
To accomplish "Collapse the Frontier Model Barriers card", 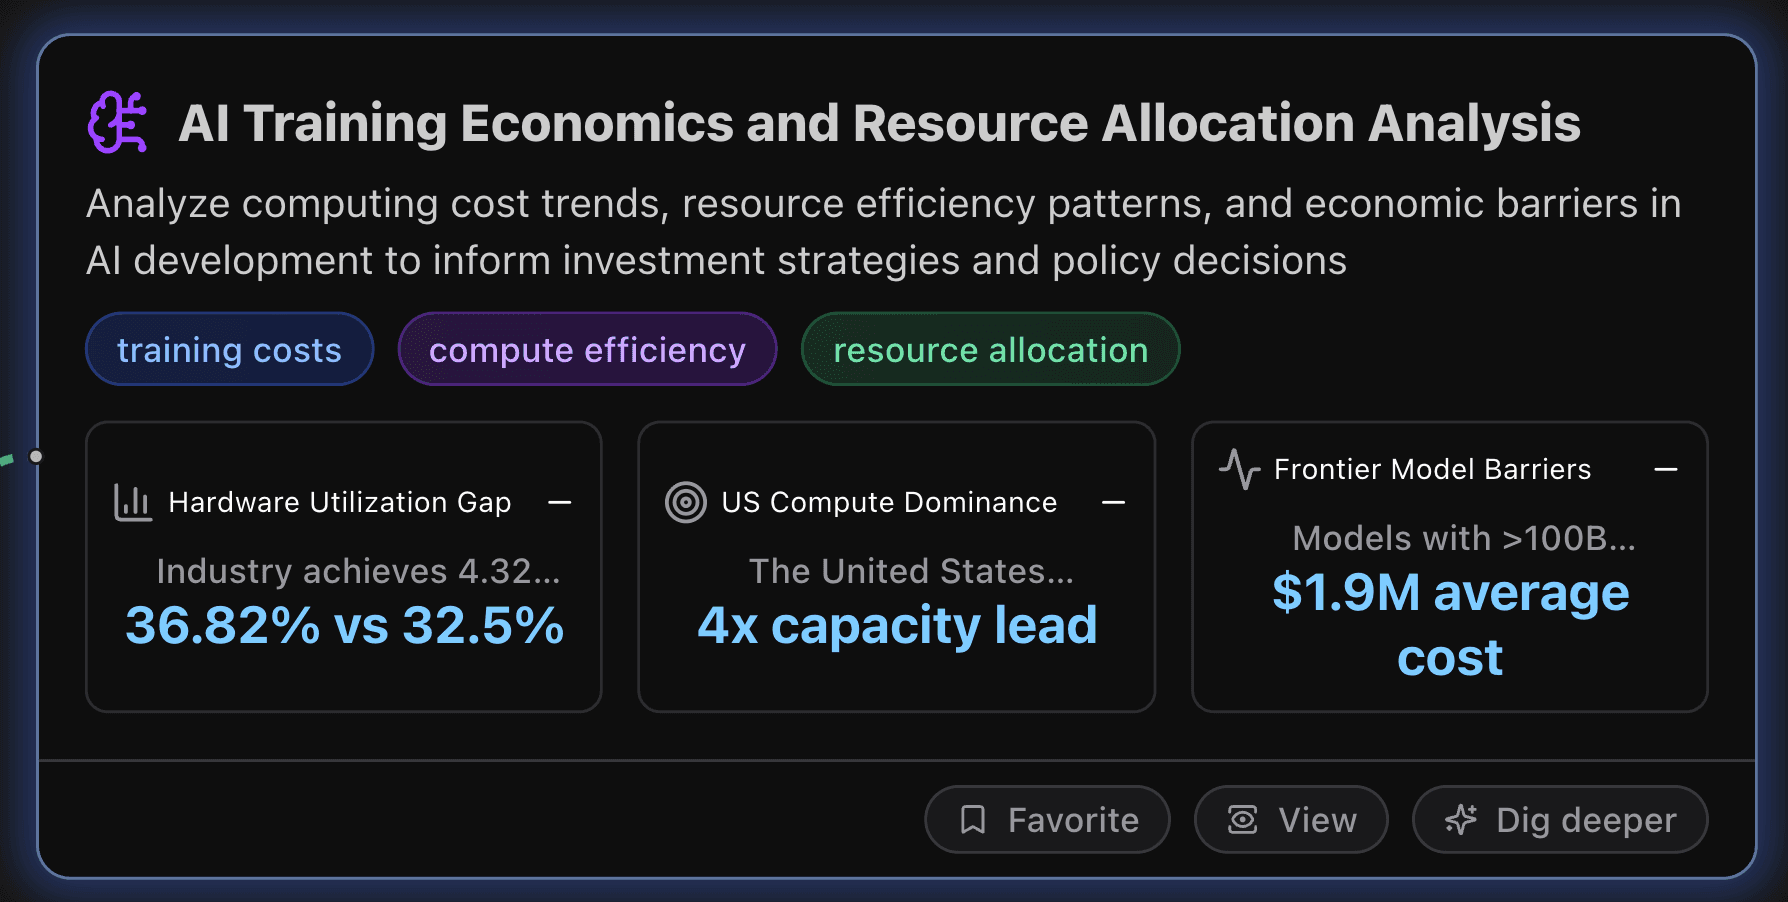I will [1668, 469].
